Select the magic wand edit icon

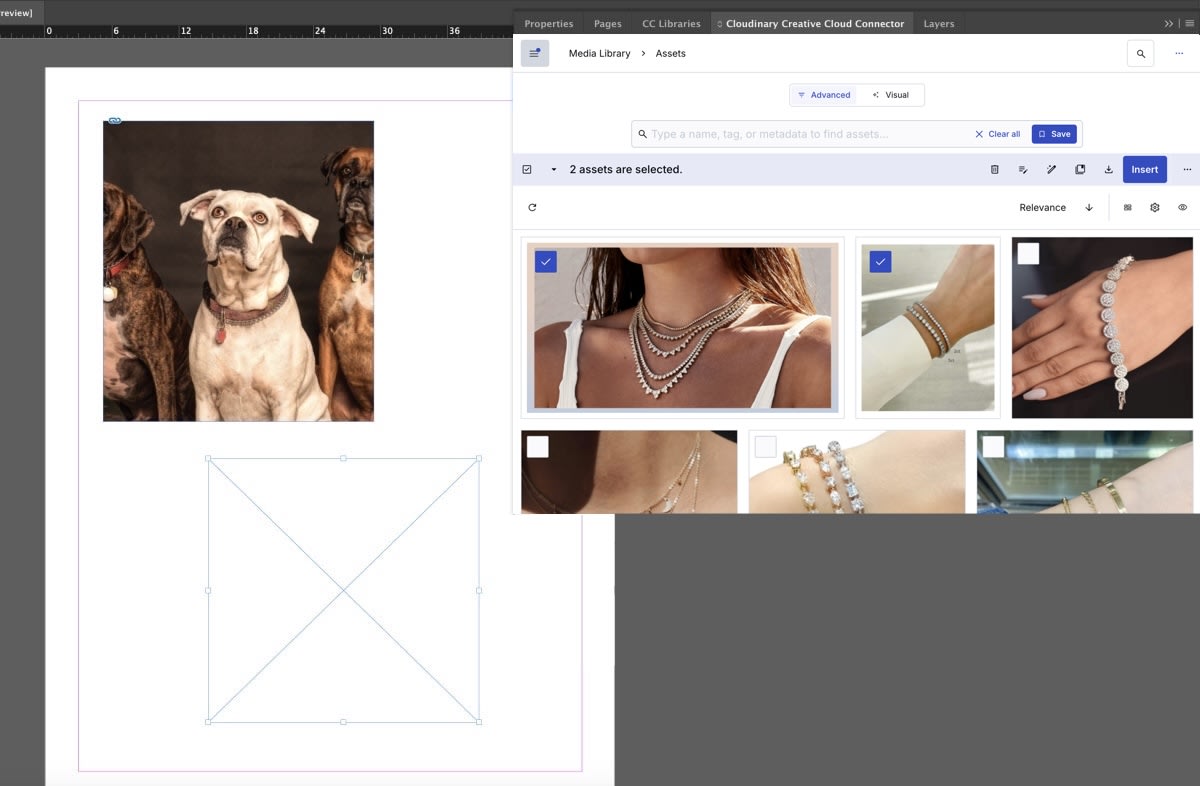(x=1051, y=169)
